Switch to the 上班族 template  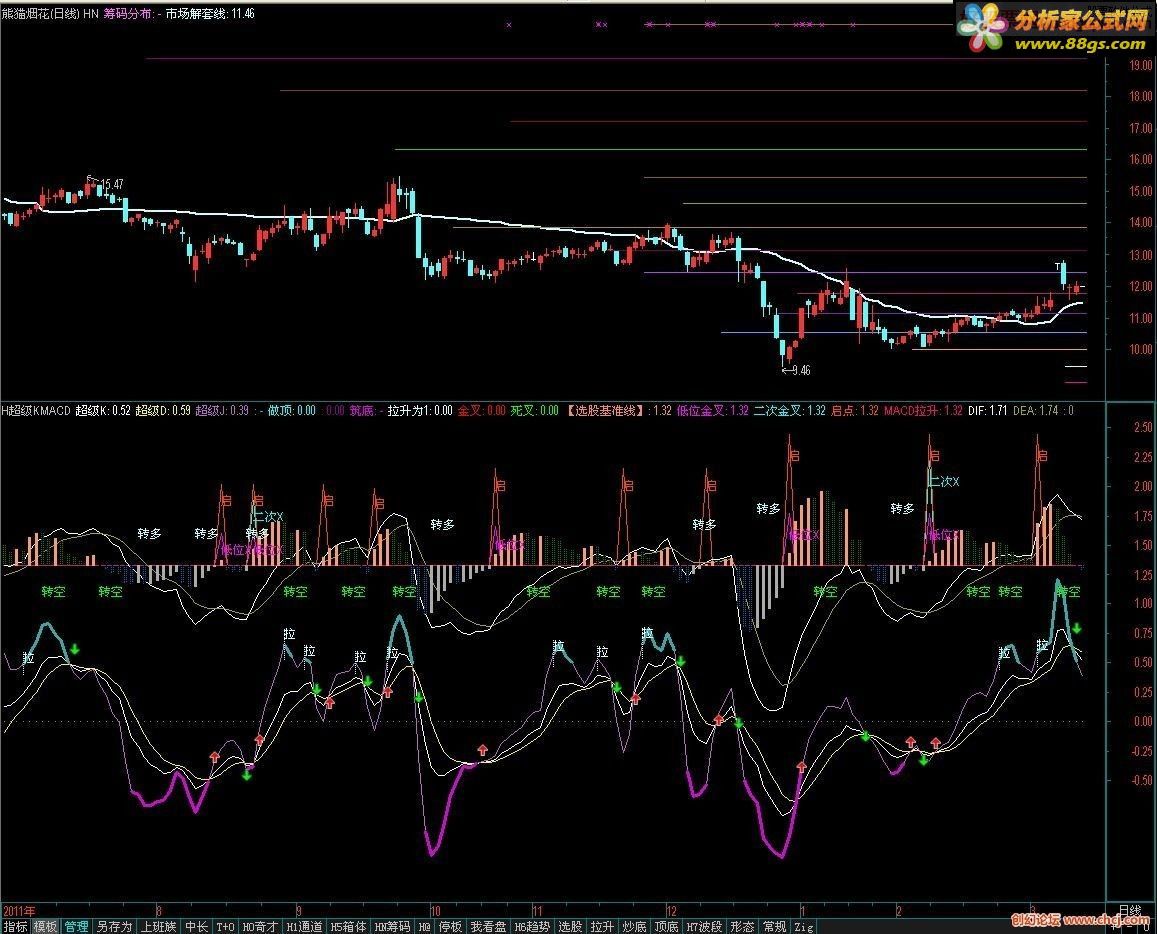(x=159, y=926)
